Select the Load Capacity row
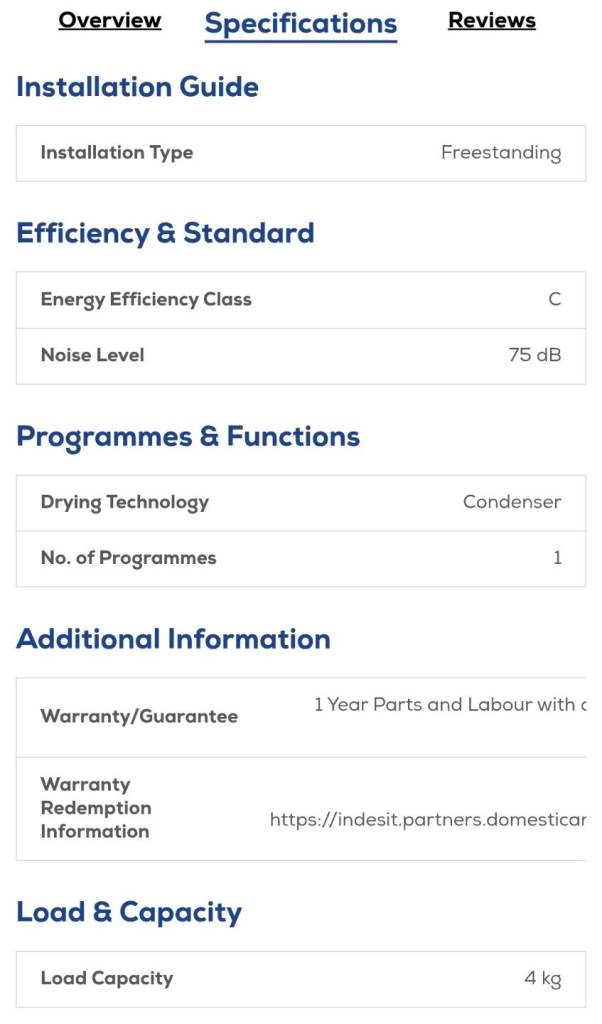 coord(300,978)
